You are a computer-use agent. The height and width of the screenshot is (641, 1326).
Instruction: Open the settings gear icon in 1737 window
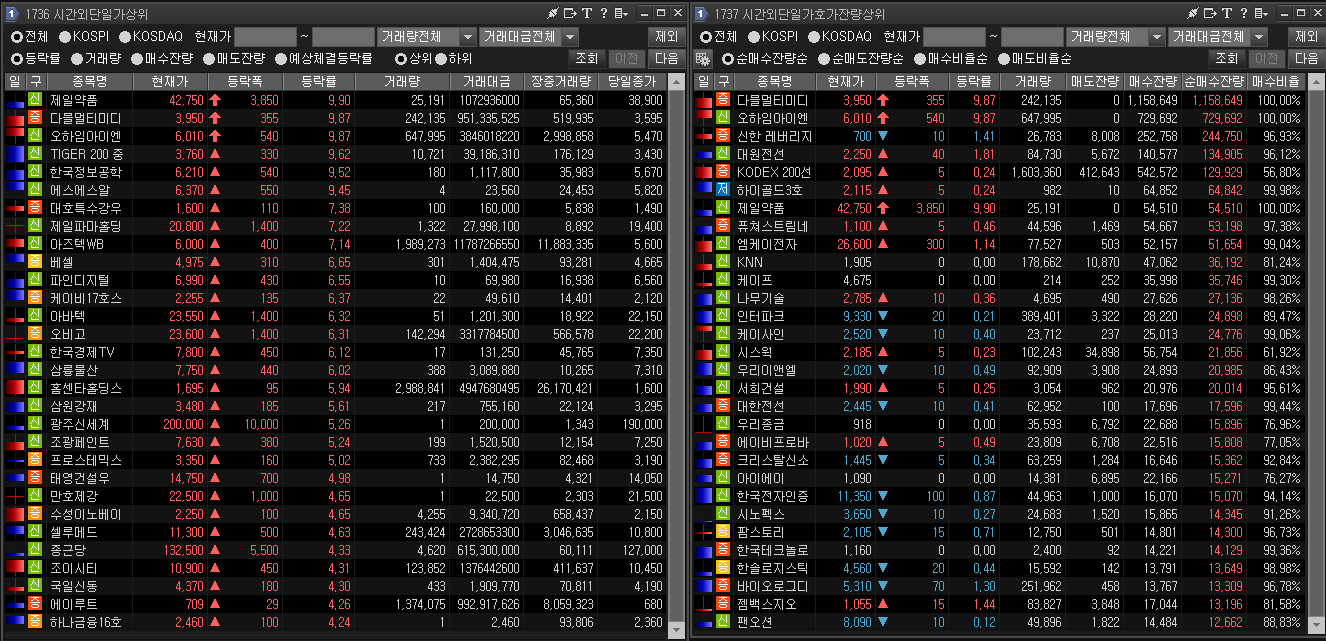703,59
